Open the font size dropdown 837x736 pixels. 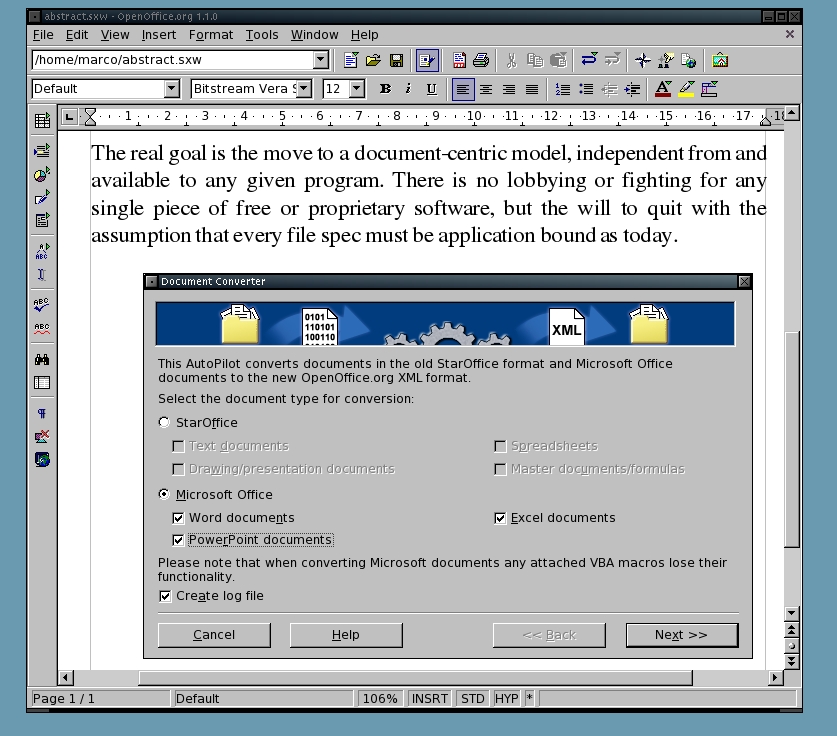[x=357, y=89]
